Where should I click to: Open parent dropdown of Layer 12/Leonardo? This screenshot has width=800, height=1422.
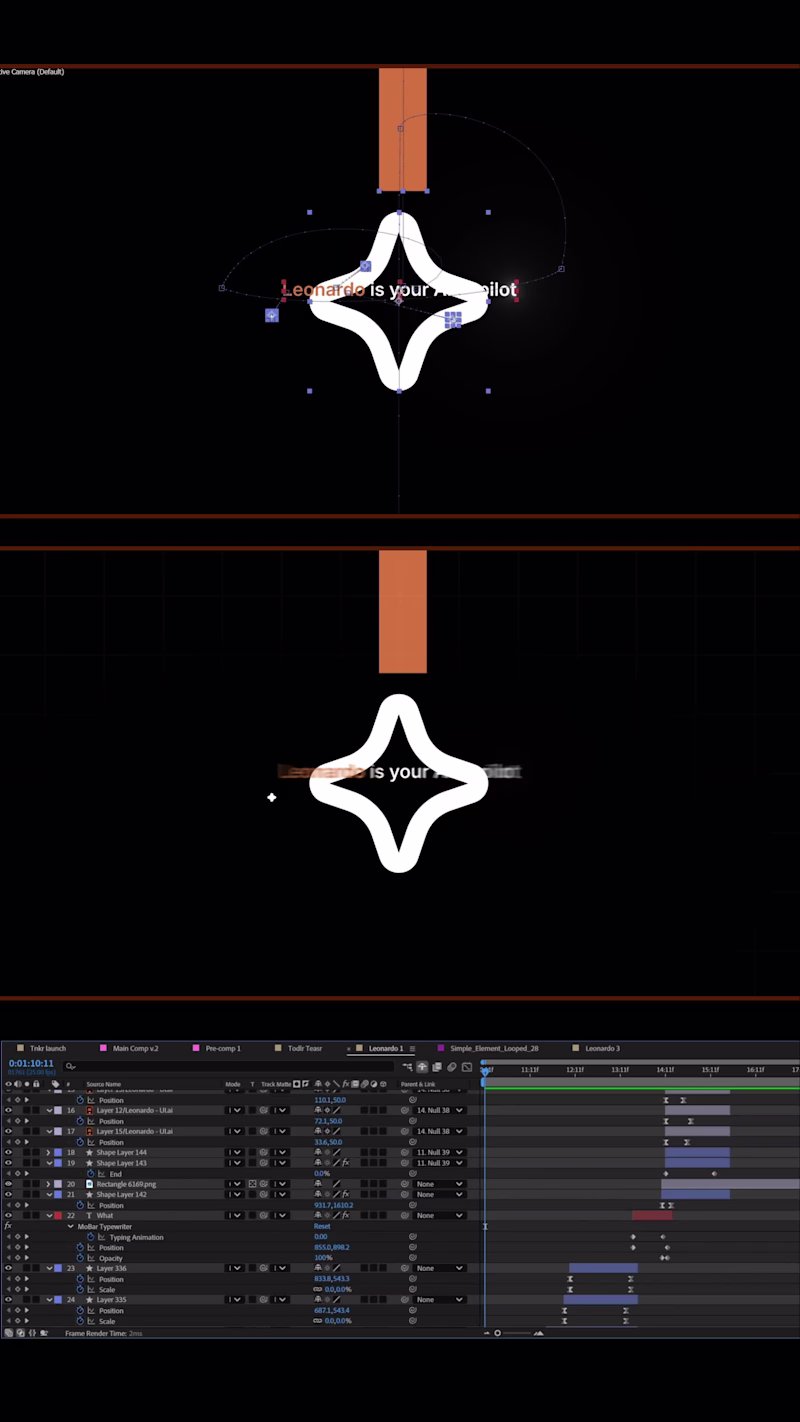pyautogui.click(x=440, y=1110)
